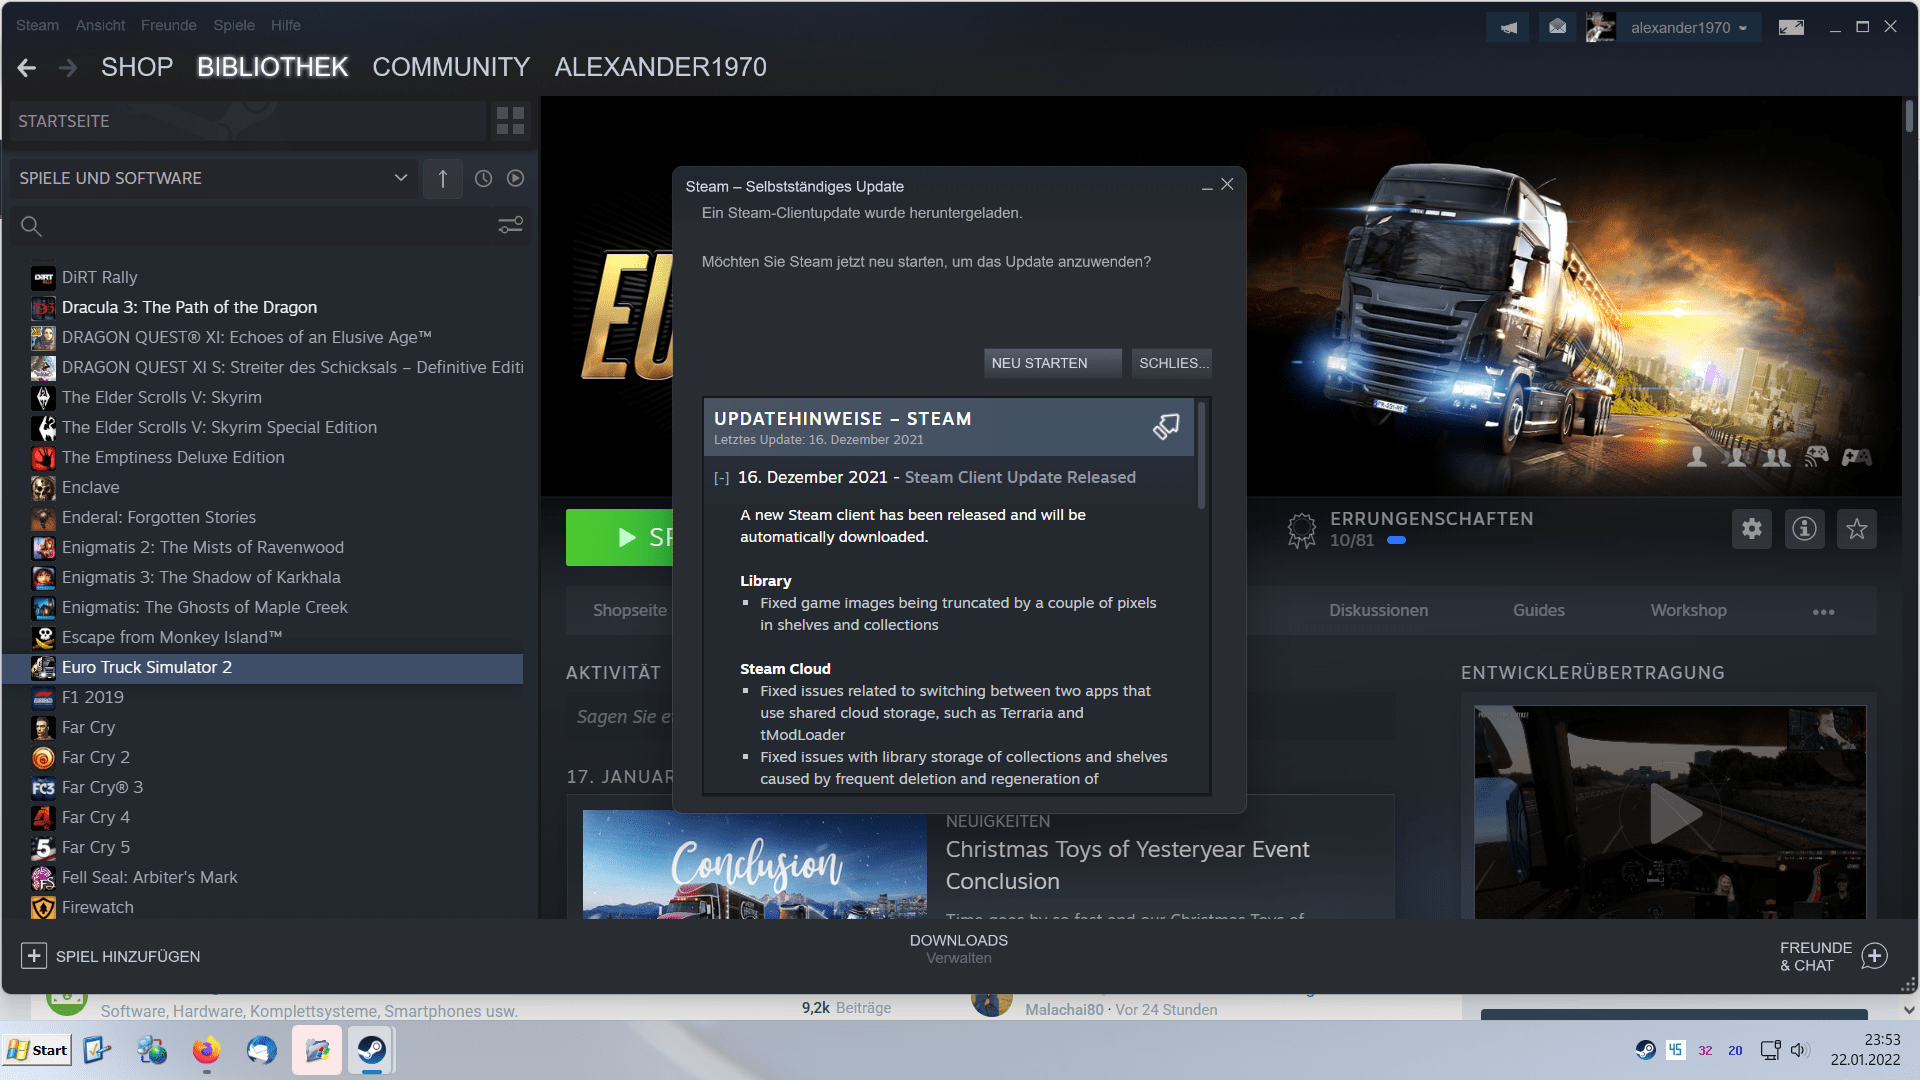Select STARTSEITE in the library sidebar
The height and width of the screenshot is (1080, 1920).
coord(248,121)
